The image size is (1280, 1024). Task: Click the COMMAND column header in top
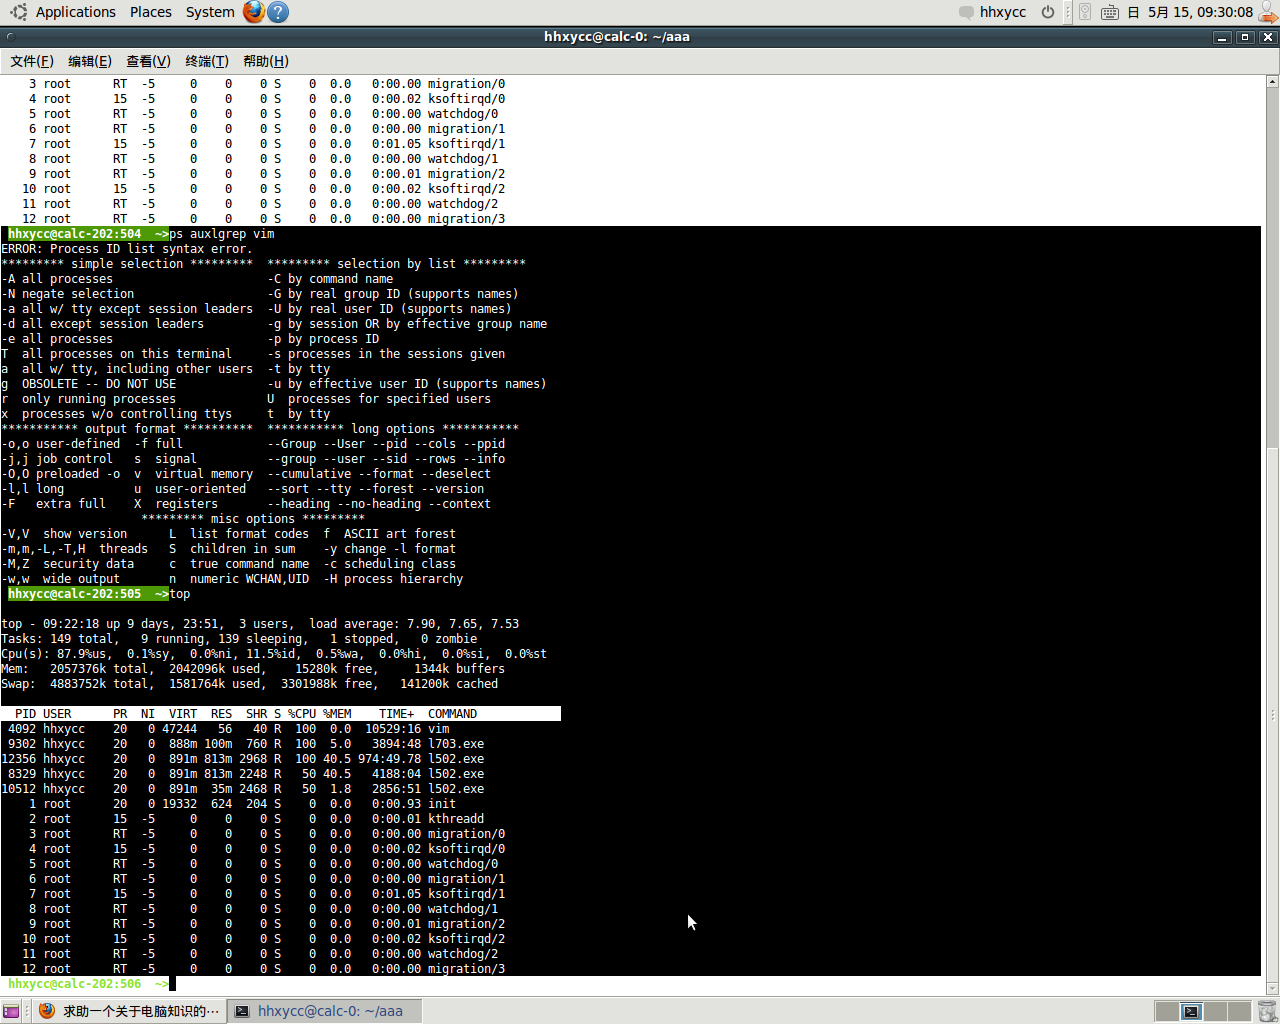[452, 714]
